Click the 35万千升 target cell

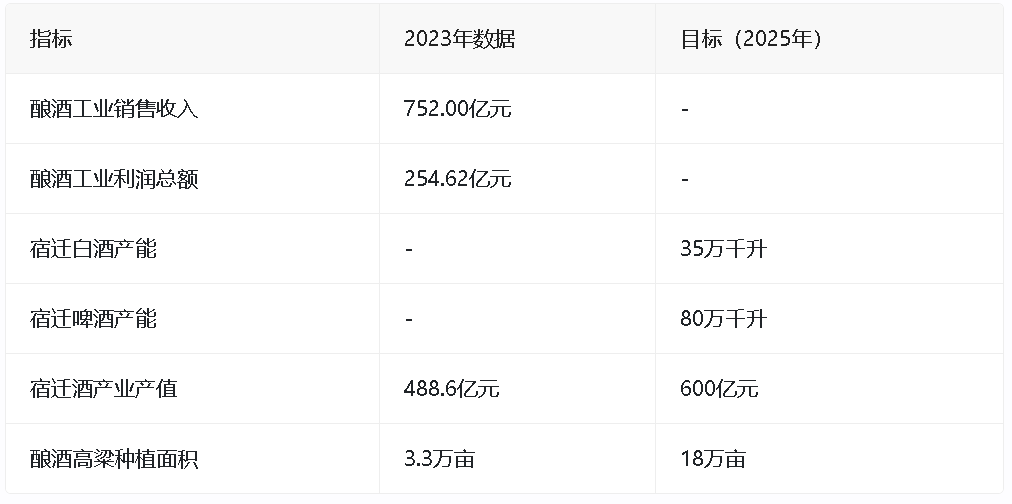[x=722, y=249]
